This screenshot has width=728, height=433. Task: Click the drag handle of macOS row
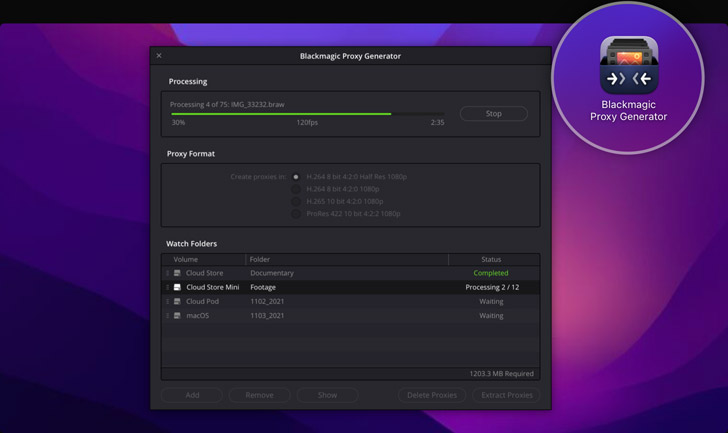pyautogui.click(x=167, y=316)
